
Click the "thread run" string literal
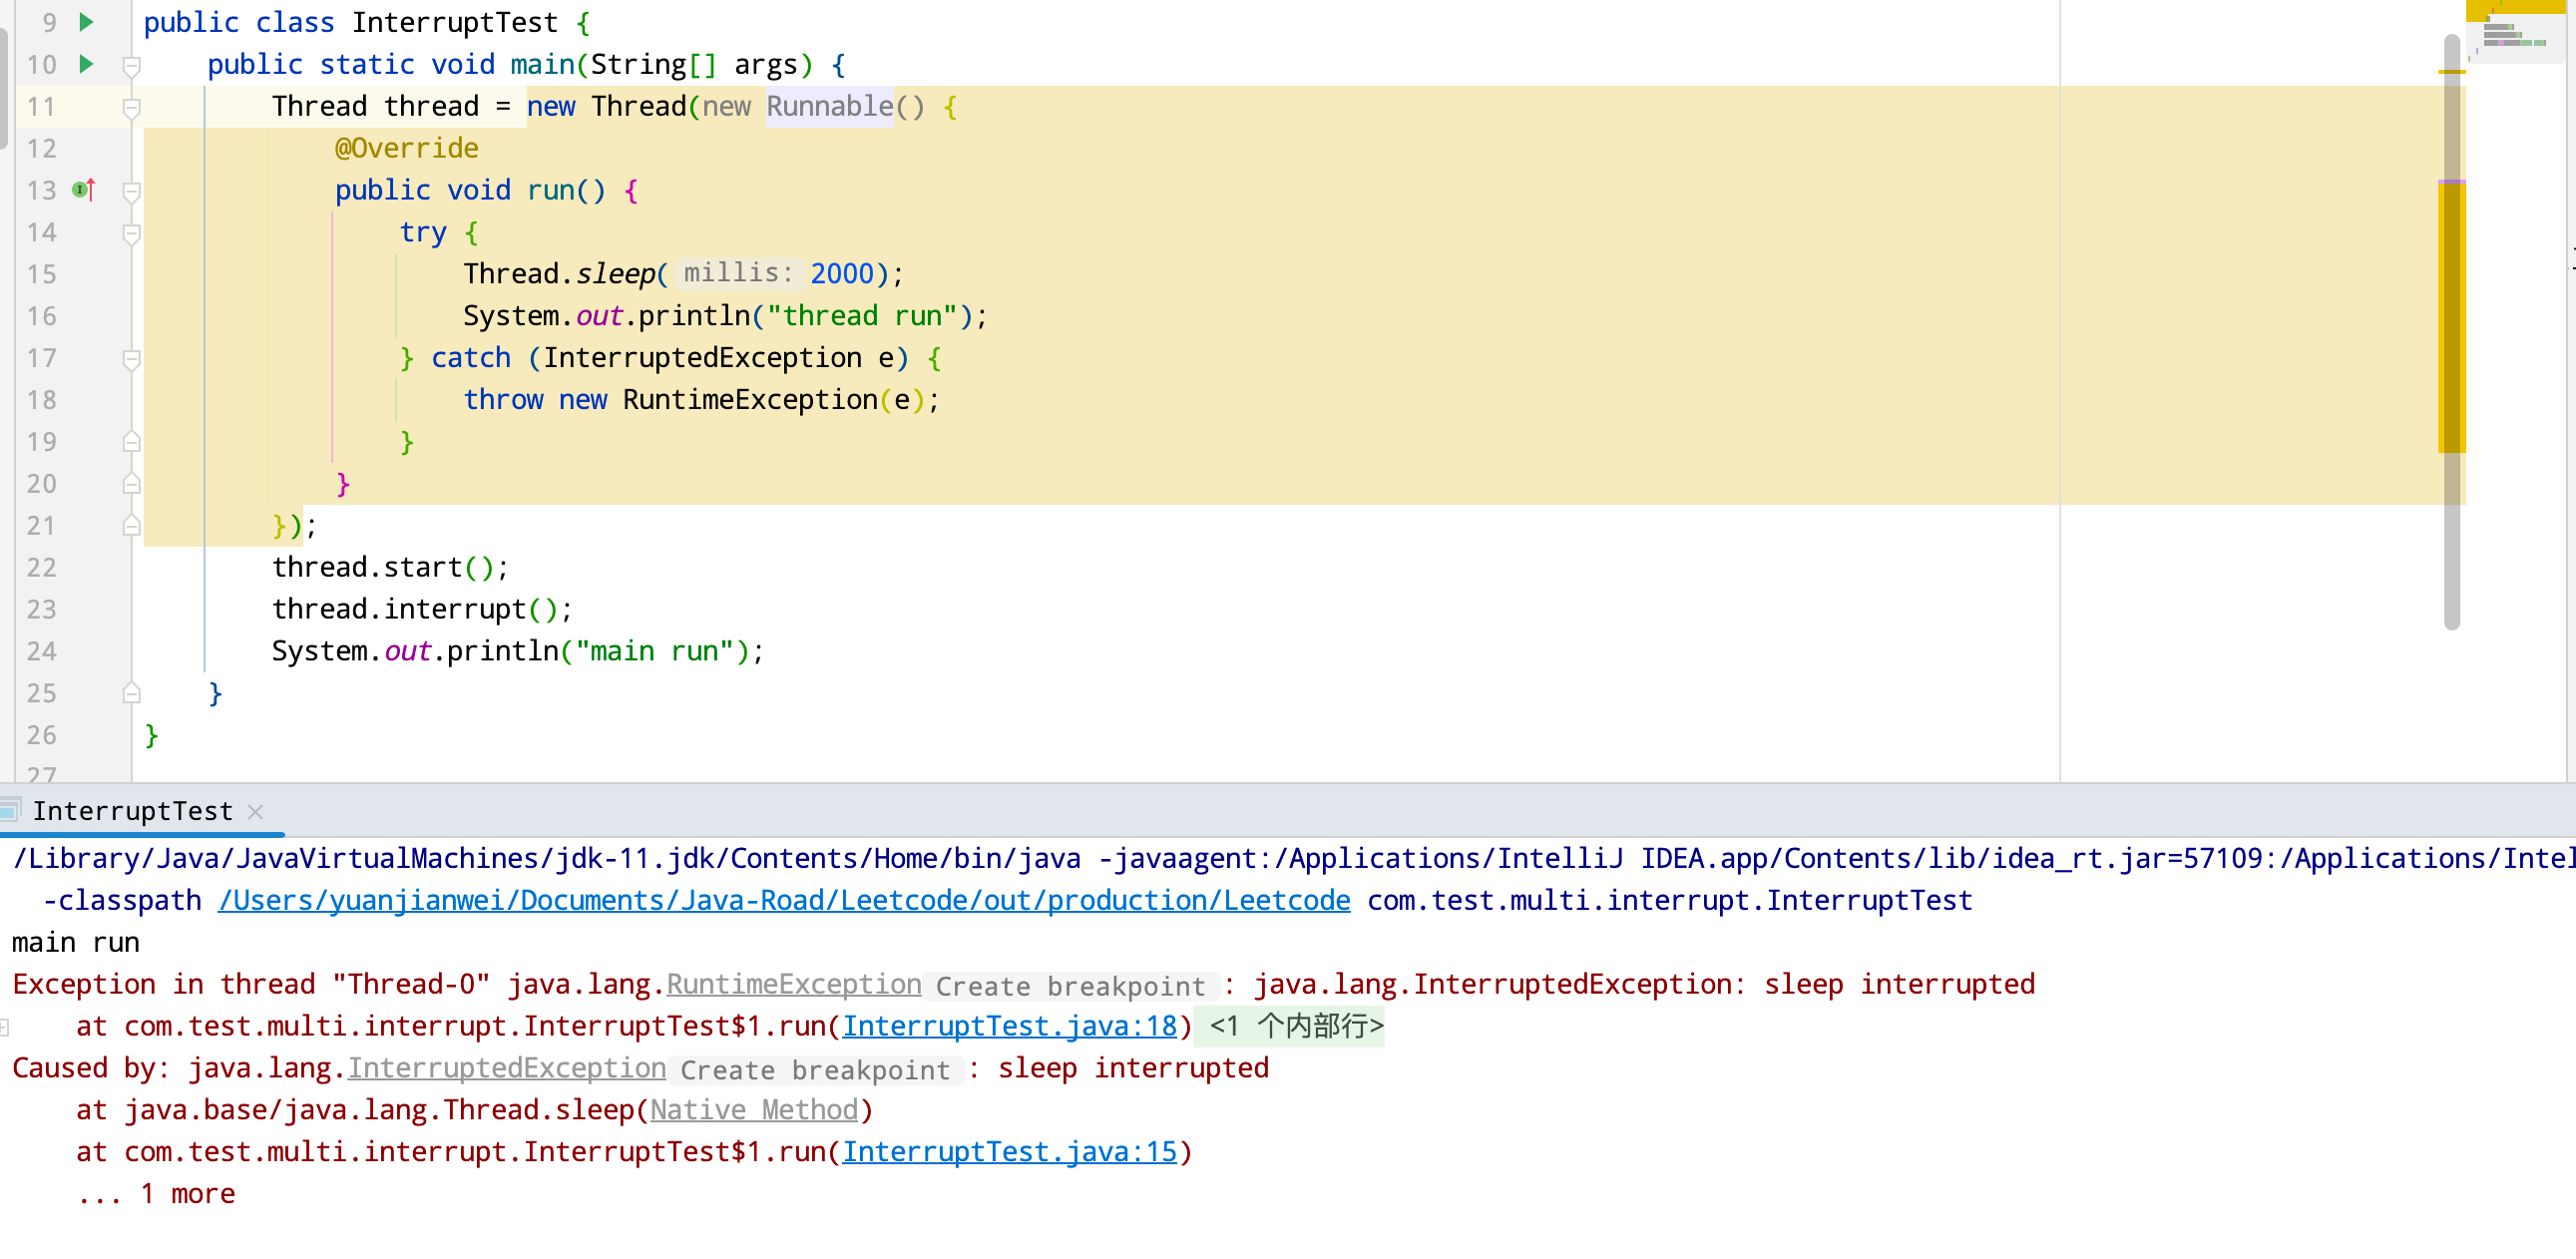click(x=863, y=317)
